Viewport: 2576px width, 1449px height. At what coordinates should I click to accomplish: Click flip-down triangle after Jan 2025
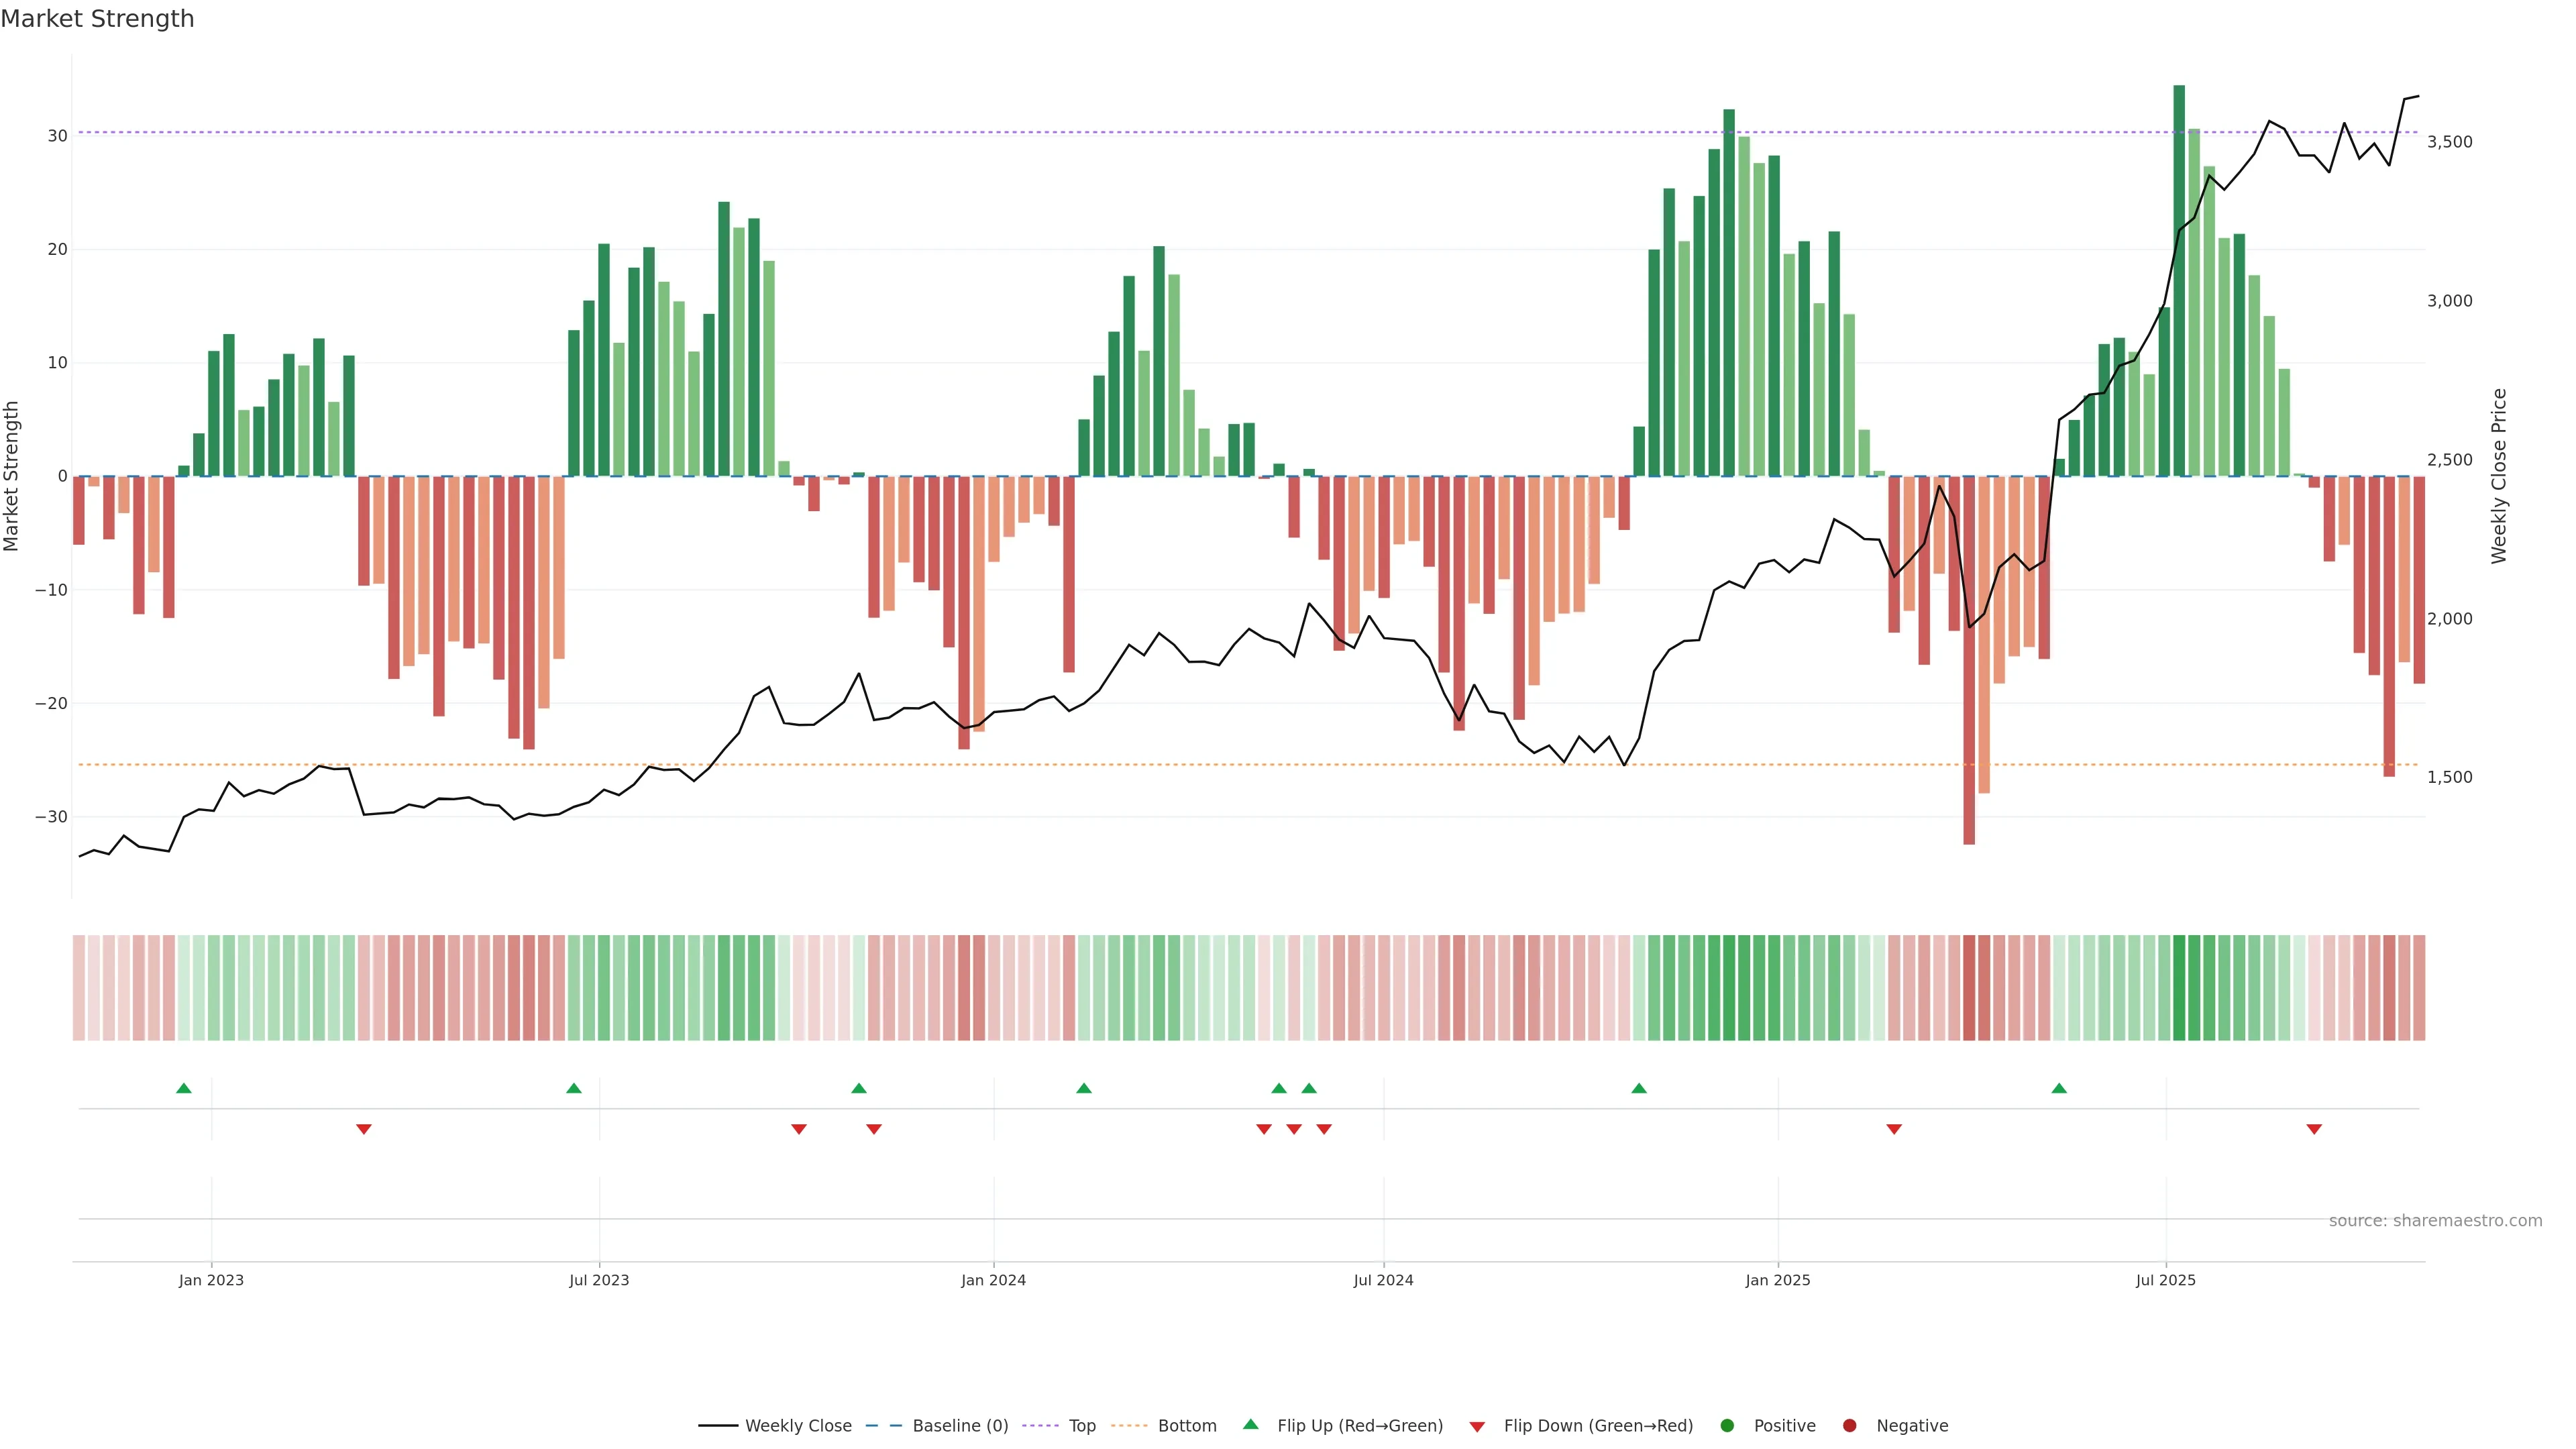(1893, 1129)
